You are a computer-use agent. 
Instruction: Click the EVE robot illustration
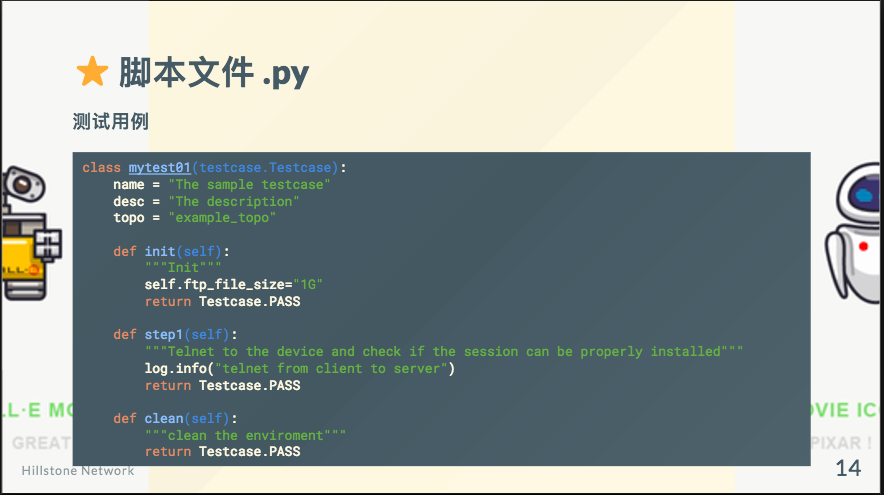tap(854, 233)
